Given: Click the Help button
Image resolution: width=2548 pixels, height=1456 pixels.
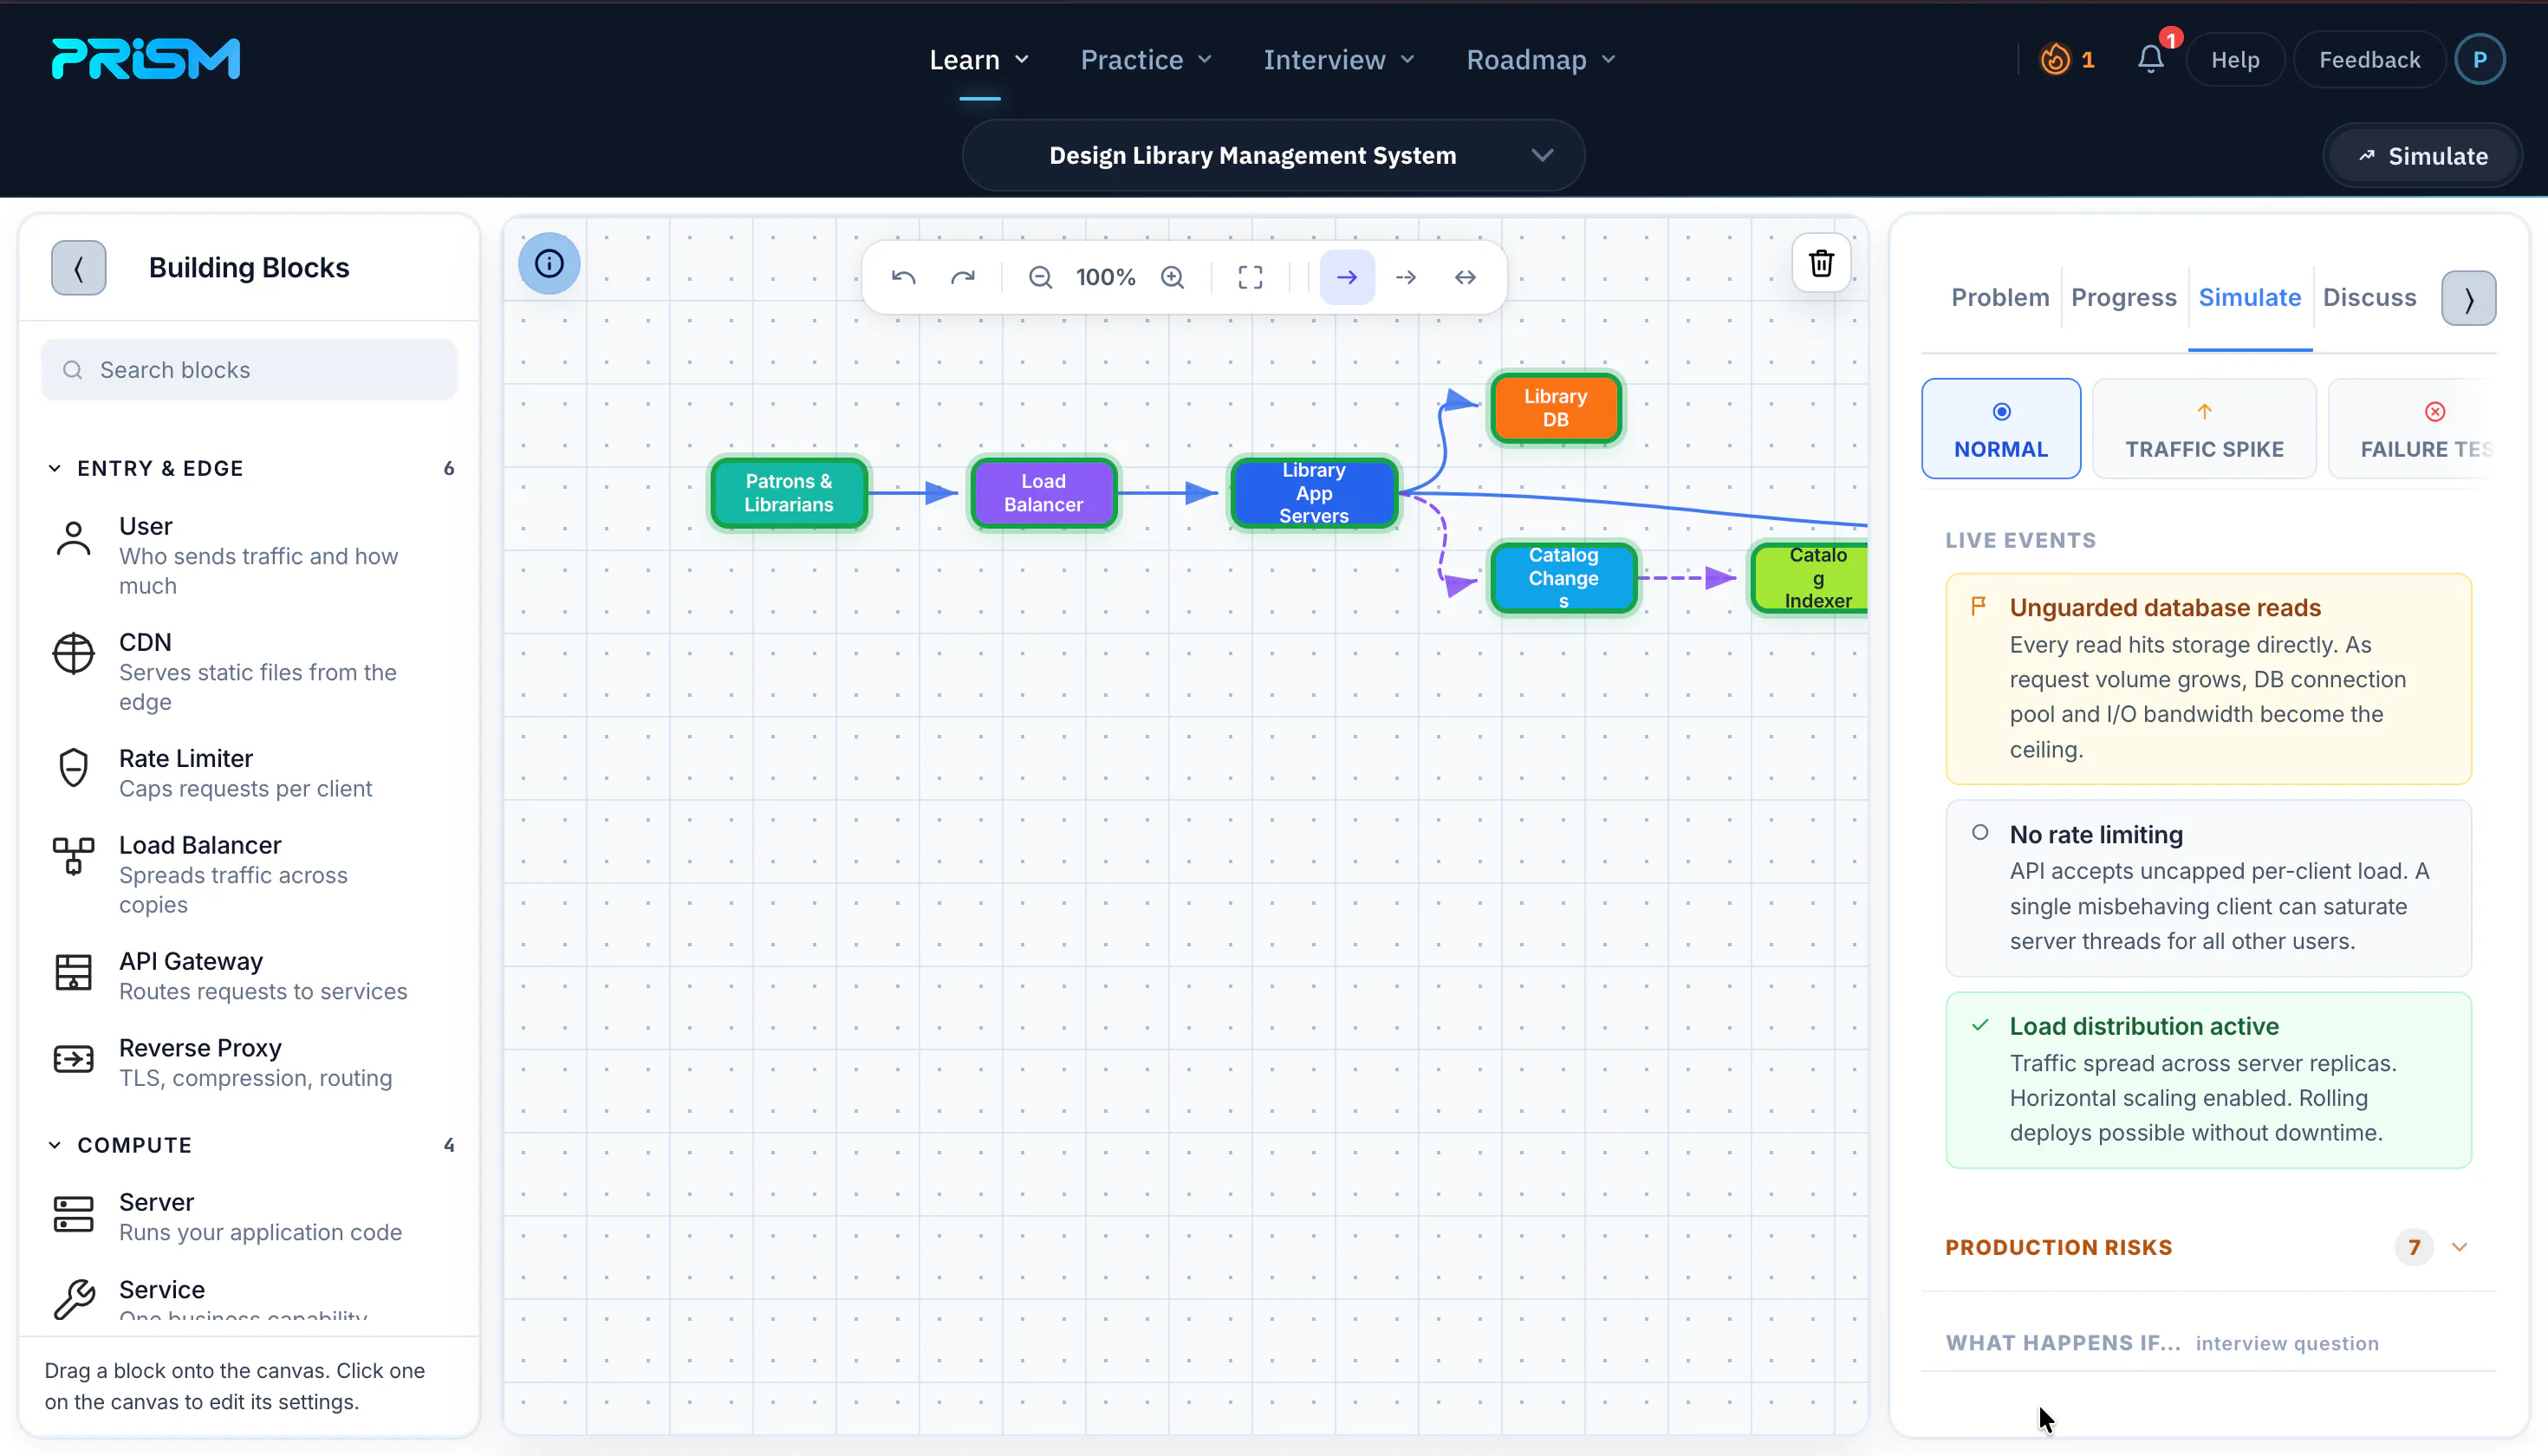Looking at the screenshot, I should (2235, 60).
